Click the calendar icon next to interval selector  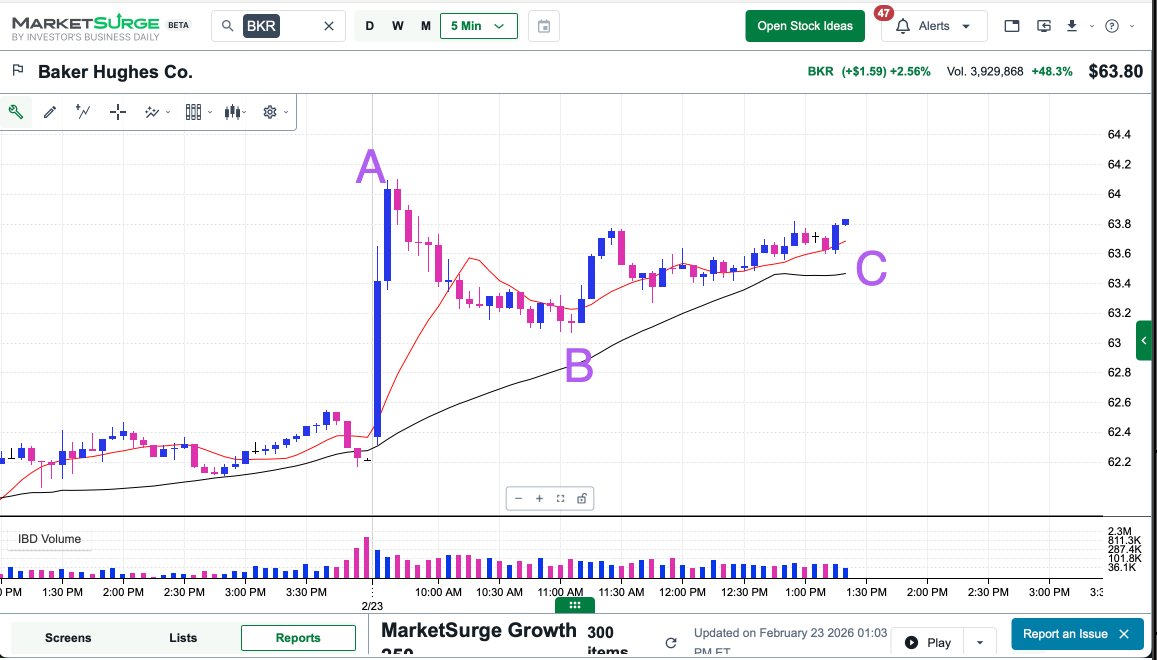pyautogui.click(x=542, y=26)
